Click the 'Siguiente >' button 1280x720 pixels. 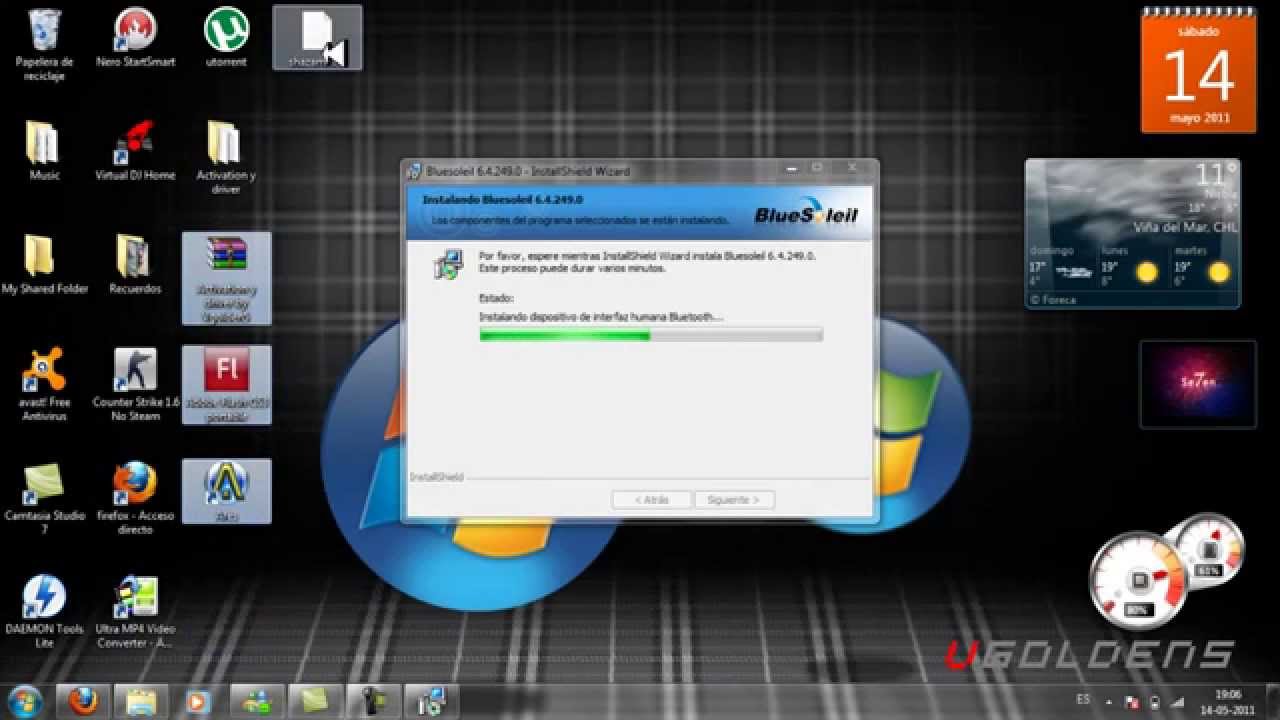733,499
